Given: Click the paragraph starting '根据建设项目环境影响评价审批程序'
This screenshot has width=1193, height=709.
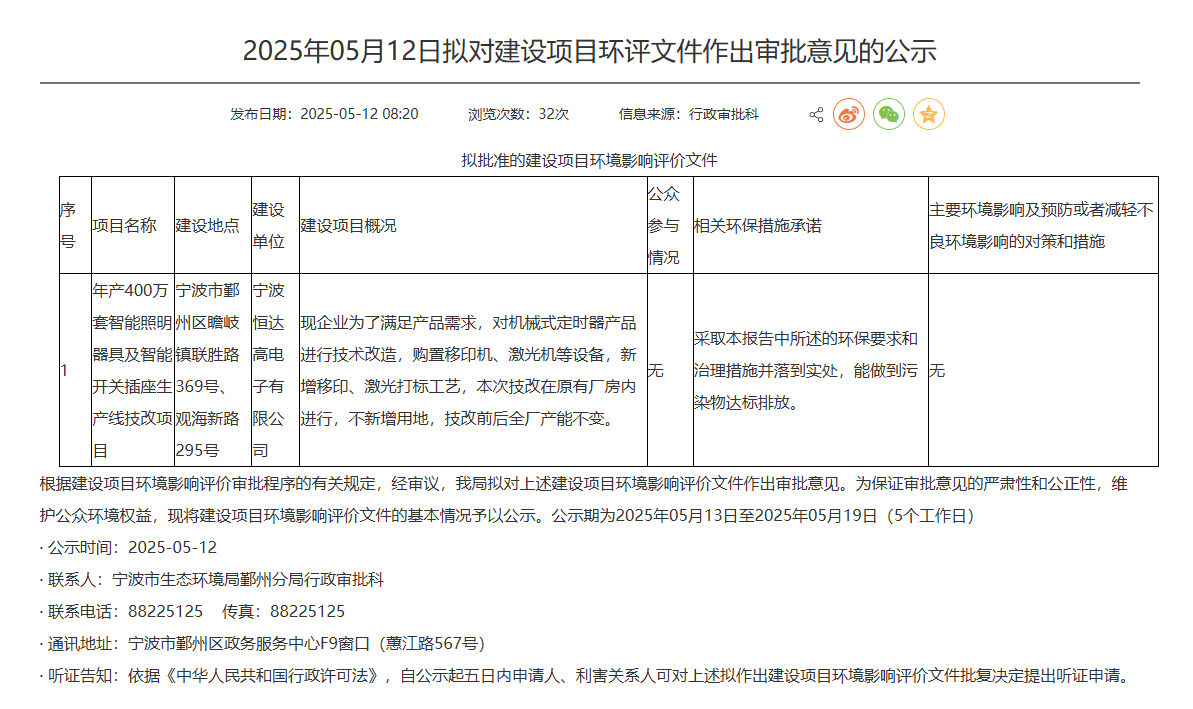Looking at the screenshot, I should 584,500.
